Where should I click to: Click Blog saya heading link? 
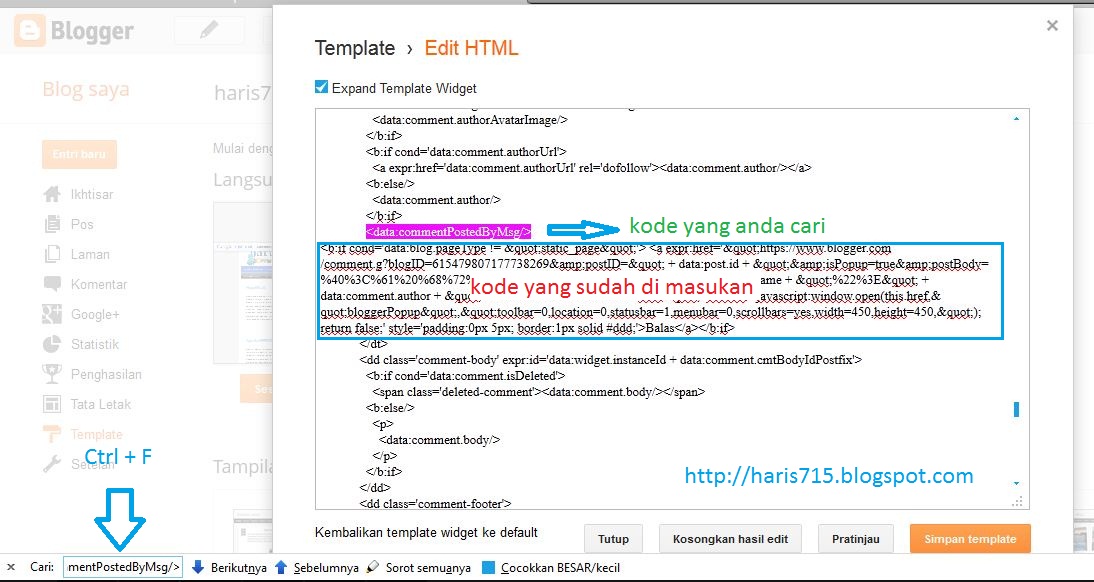click(x=86, y=89)
